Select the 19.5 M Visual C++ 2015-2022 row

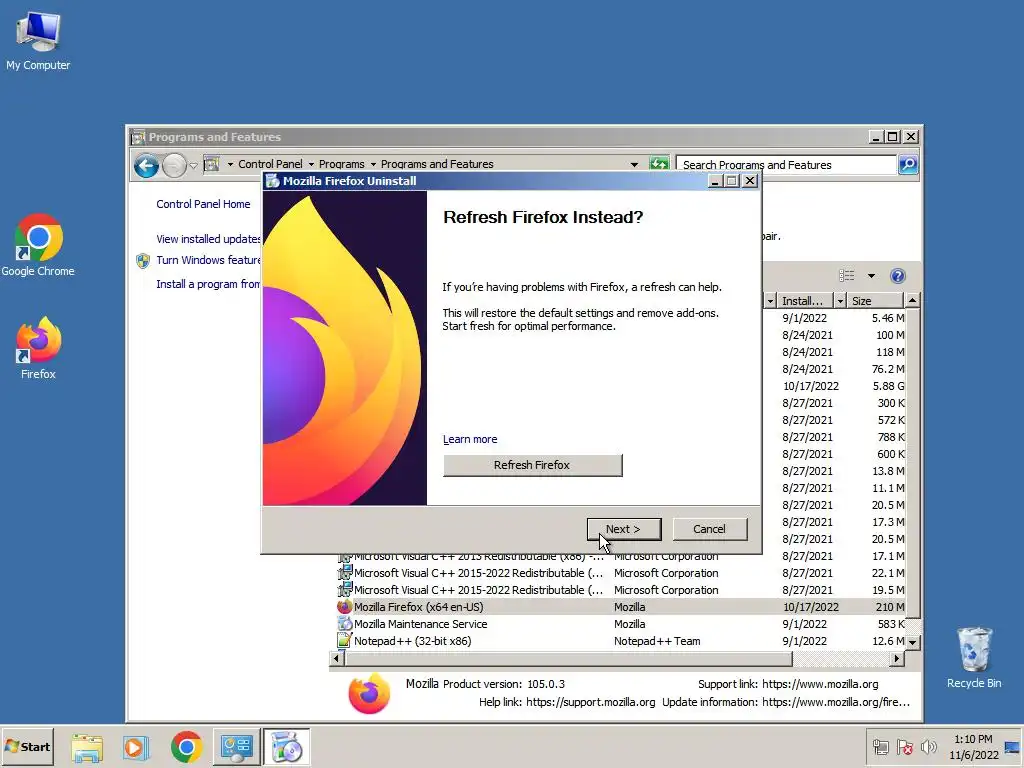620,590
